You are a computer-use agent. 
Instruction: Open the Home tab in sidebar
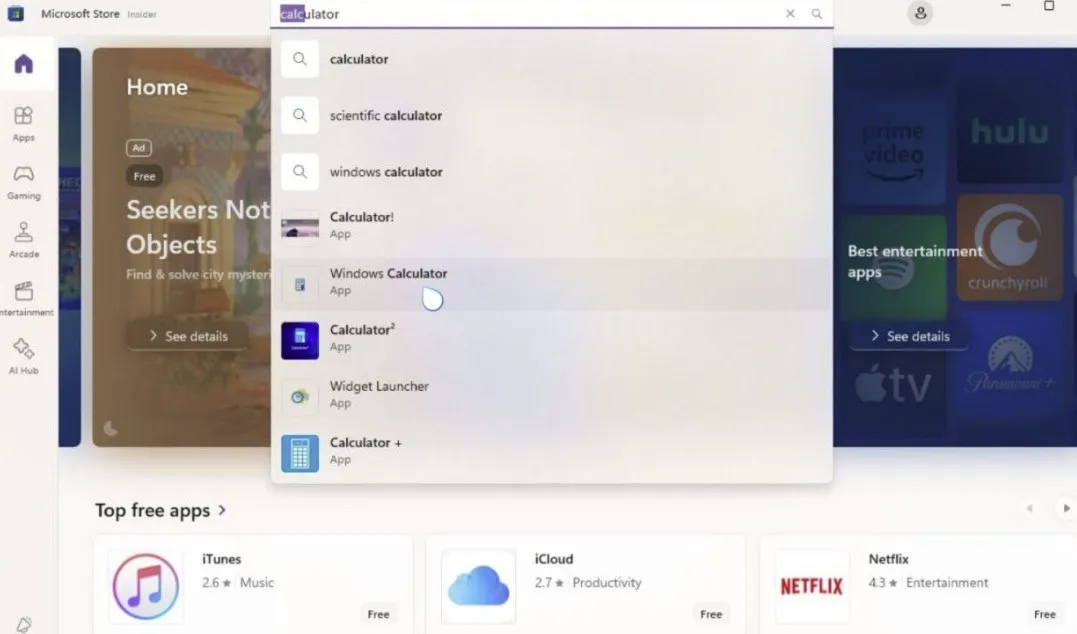24,64
